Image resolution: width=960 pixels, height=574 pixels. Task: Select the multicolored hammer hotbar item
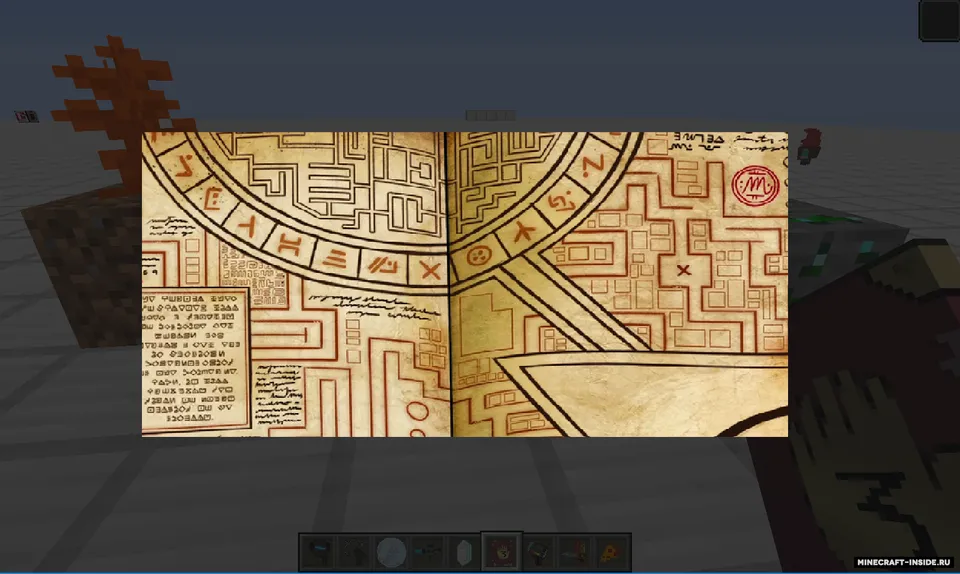coord(538,552)
